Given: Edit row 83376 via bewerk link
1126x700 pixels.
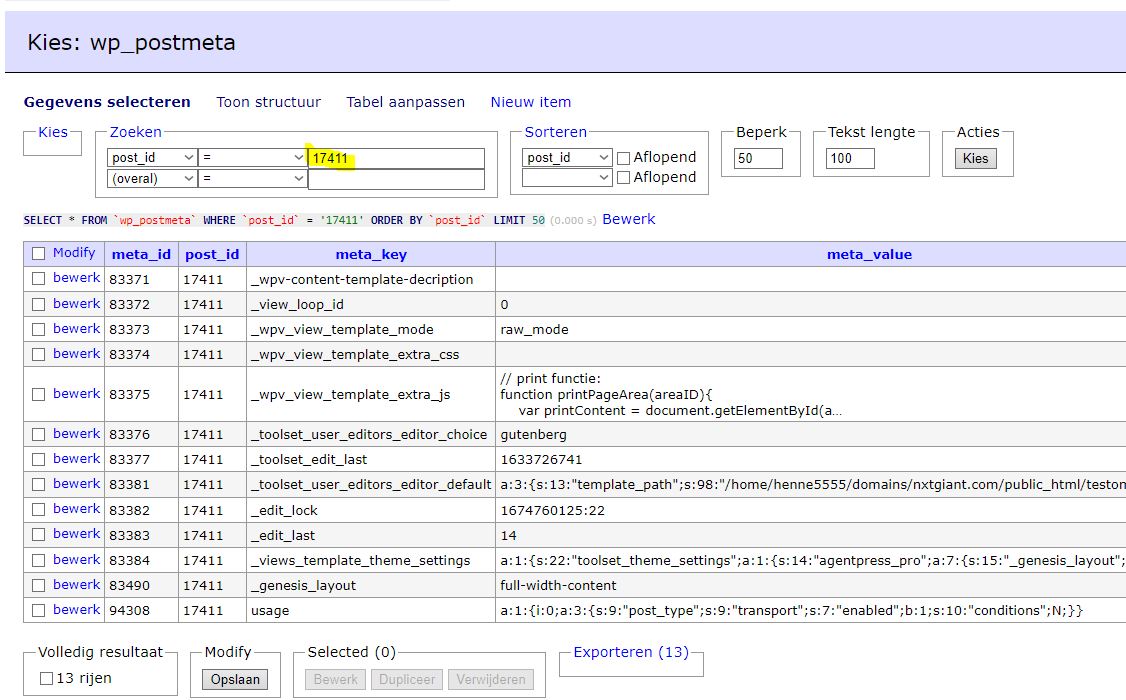Looking at the screenshot, I should (76, 434).
